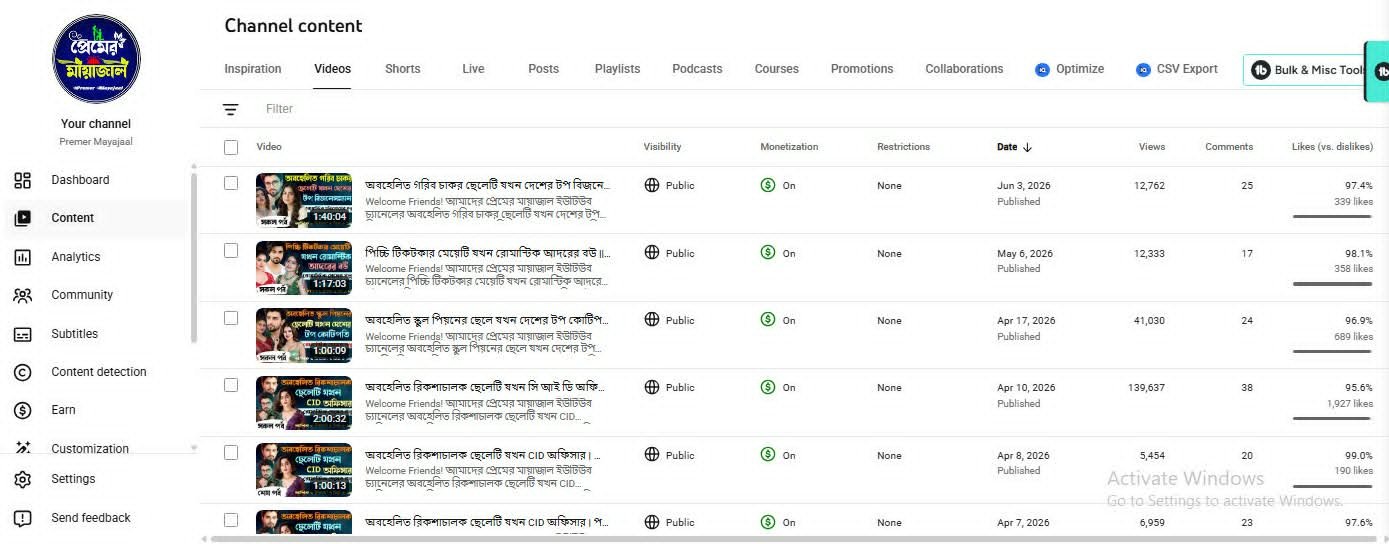Switch to the Promotions tab
The height and width of the screenshot is (544, 1389).
[862, 69]
